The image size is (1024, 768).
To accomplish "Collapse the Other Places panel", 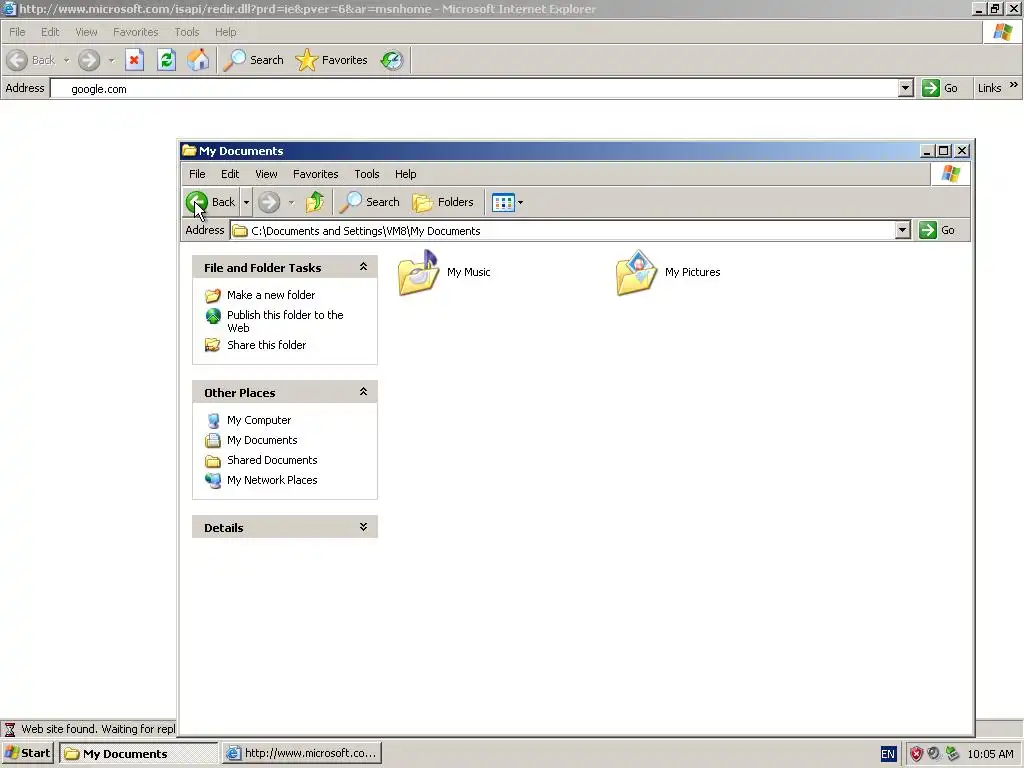I will pos(363,392).
